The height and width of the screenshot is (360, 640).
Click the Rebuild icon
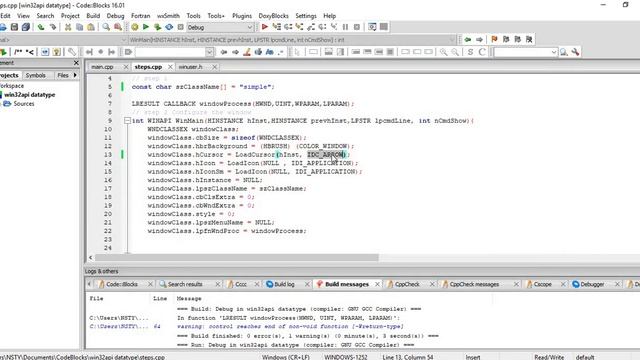(x=169, y=27)
